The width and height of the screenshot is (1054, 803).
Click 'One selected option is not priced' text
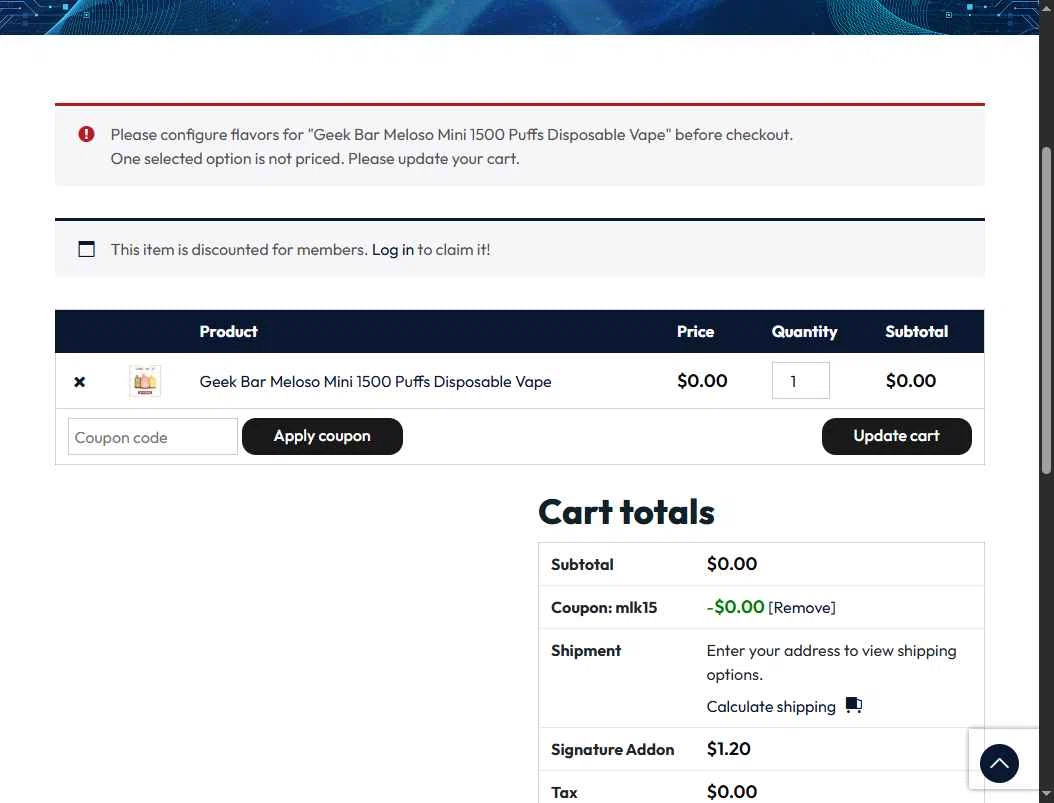click(315, 159)
